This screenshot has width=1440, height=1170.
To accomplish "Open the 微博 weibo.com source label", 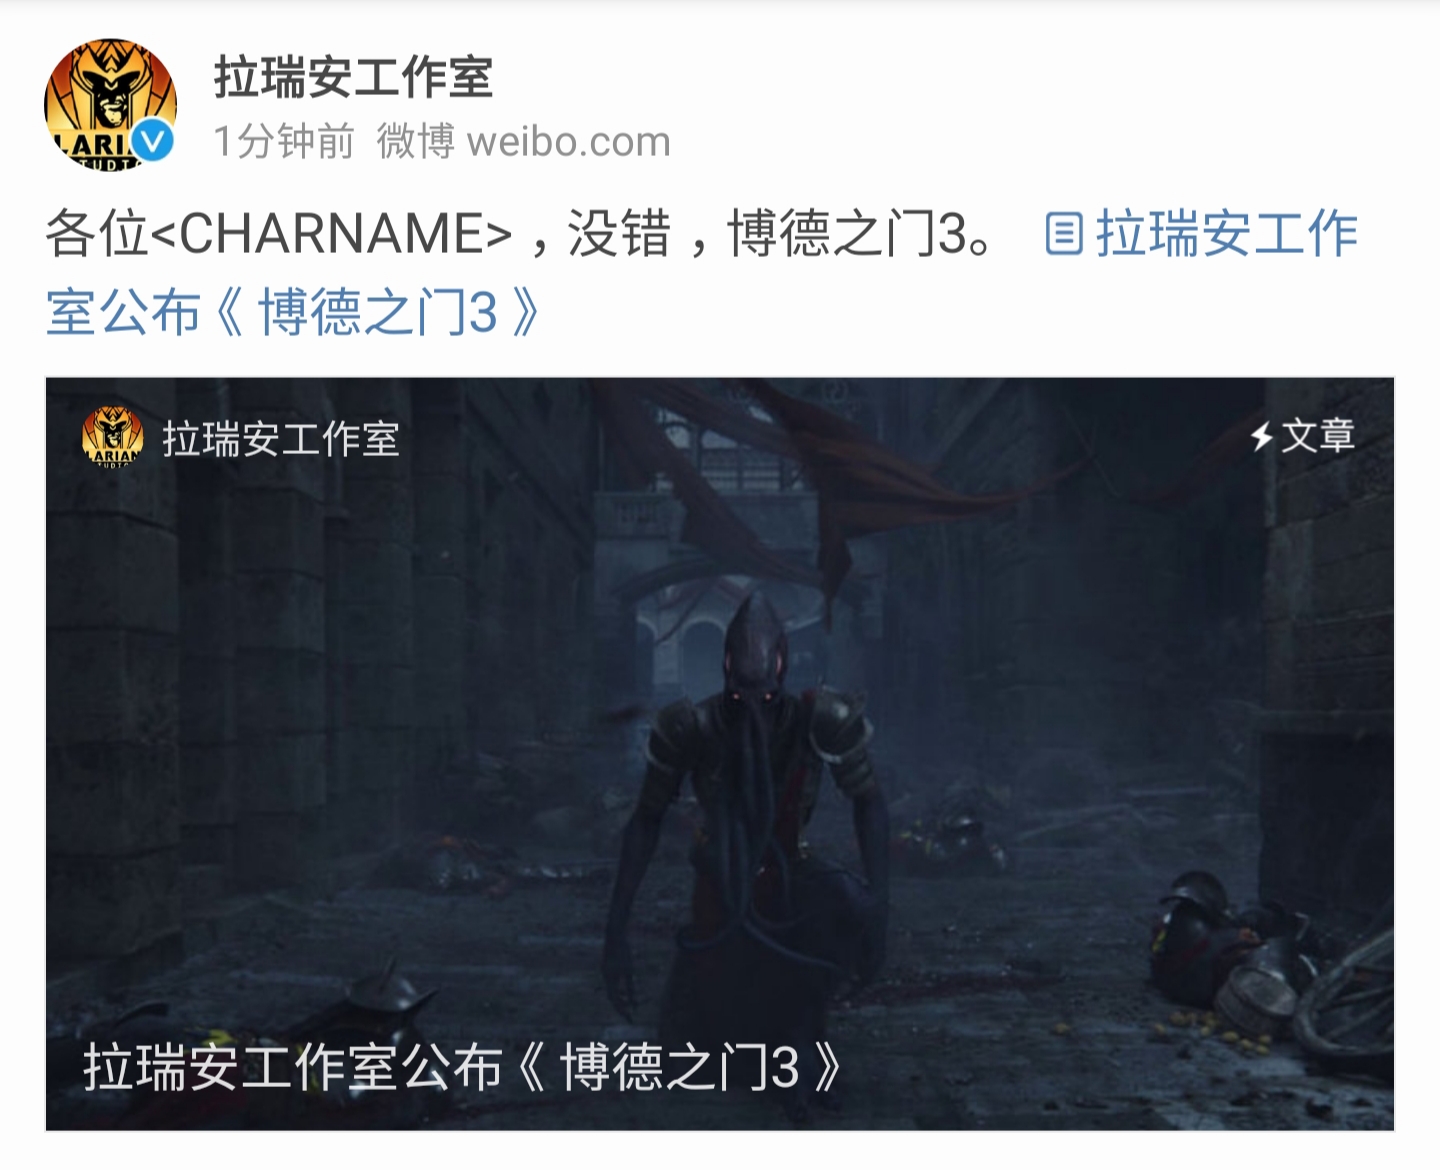I will click(523, 142).
